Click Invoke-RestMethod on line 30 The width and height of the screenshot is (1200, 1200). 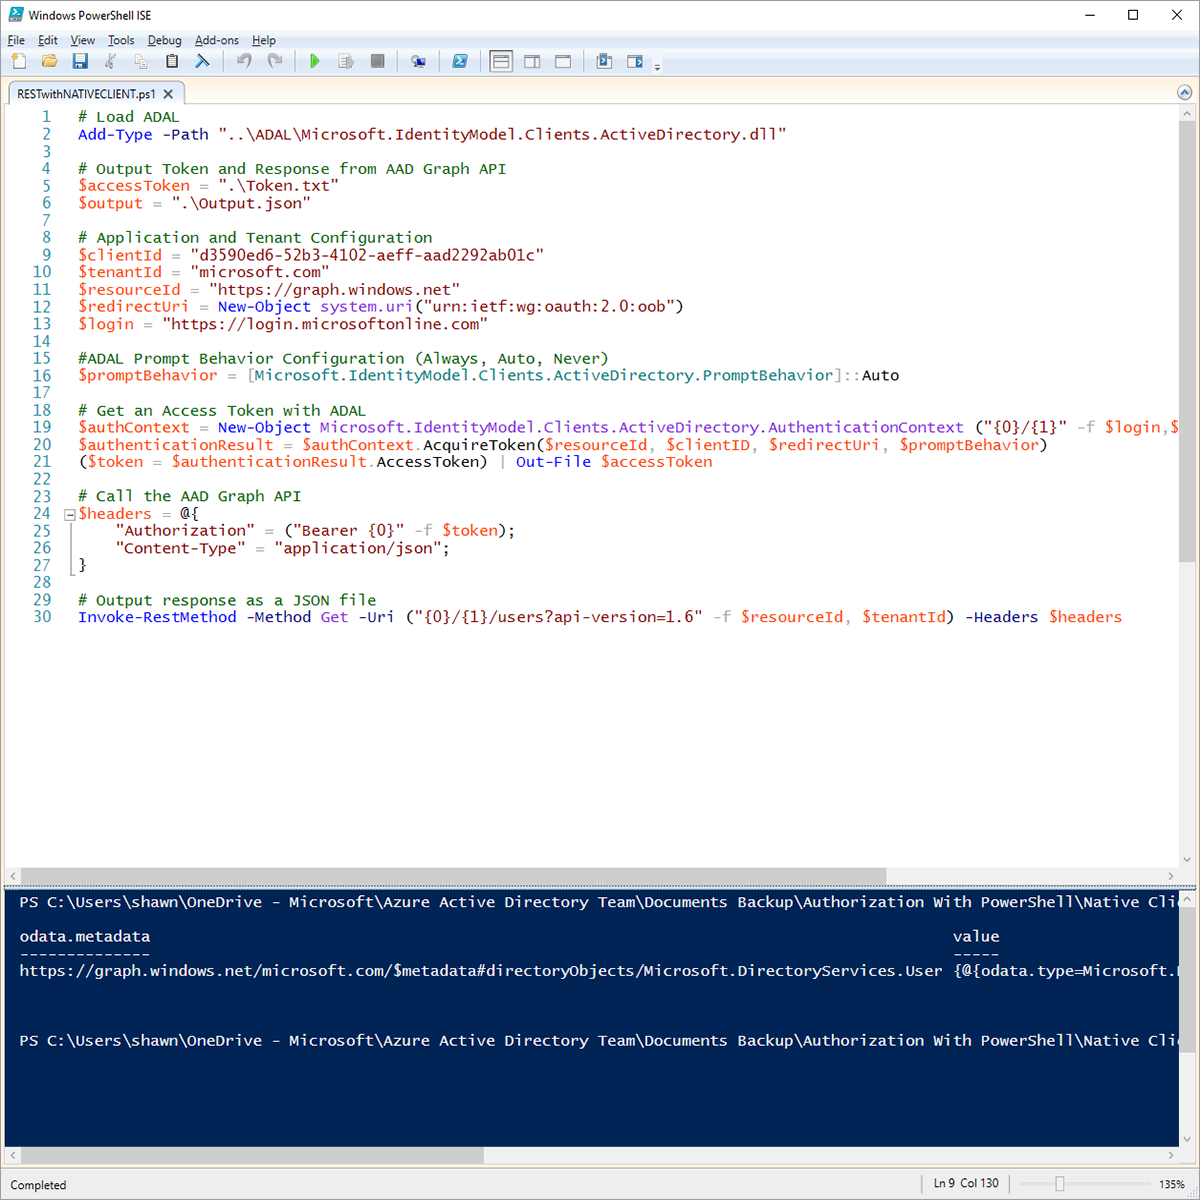[x=157, y=617]
